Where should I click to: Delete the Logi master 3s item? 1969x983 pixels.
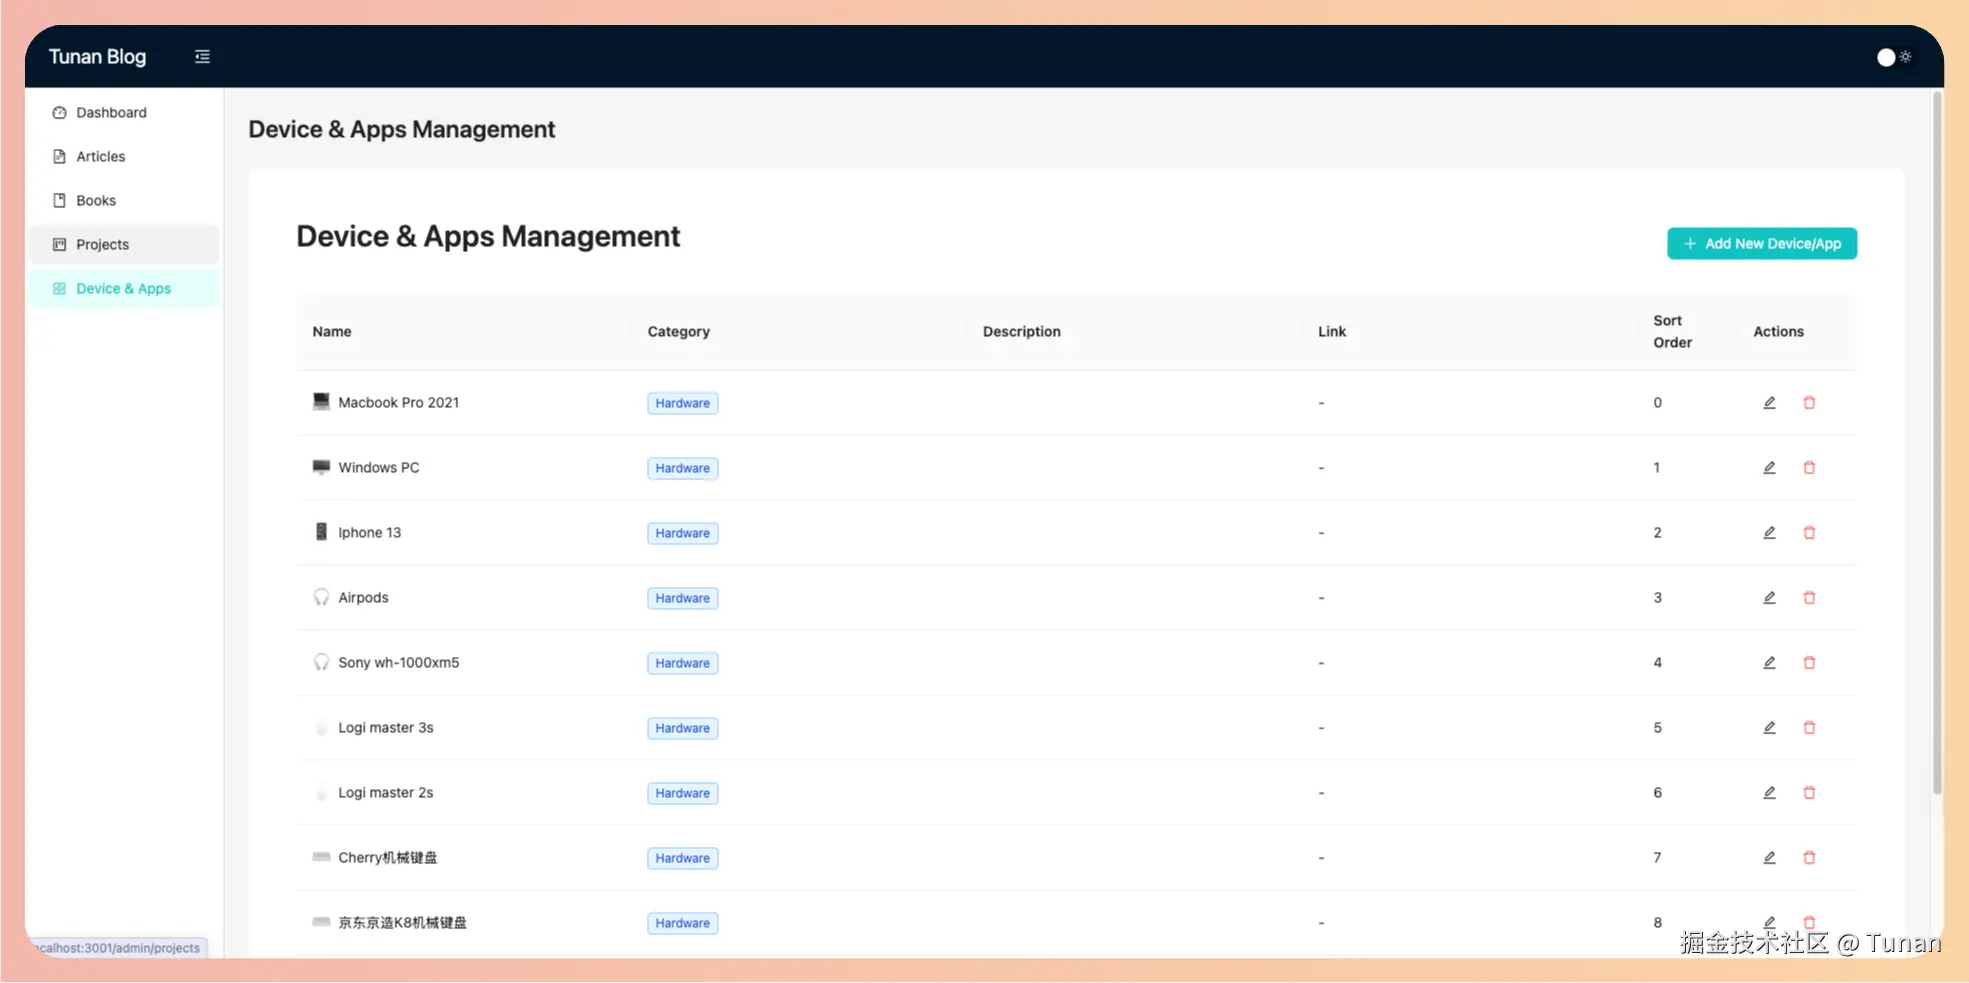click(x=1809, y=728)
